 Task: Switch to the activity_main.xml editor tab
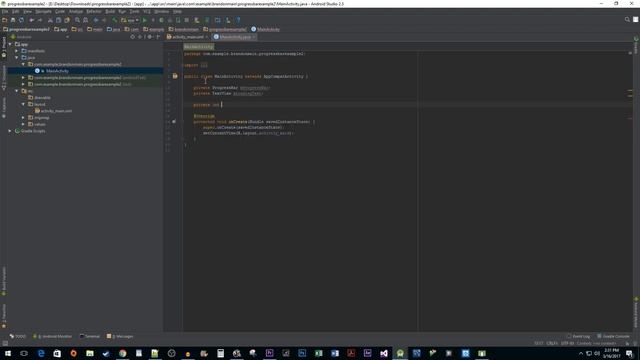pyautogui.click(x=188, y=37)
